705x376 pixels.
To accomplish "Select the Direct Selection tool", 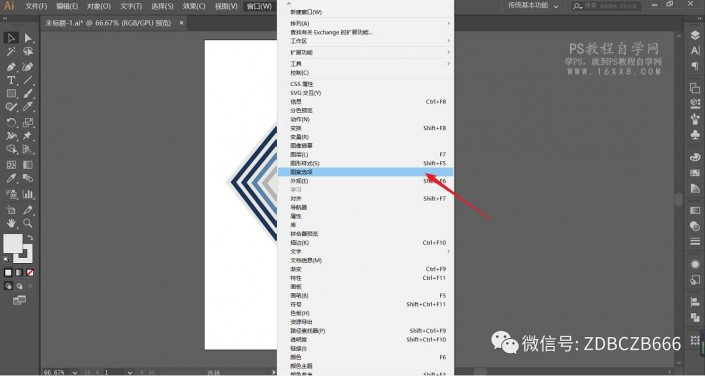I will coord(28,38).
